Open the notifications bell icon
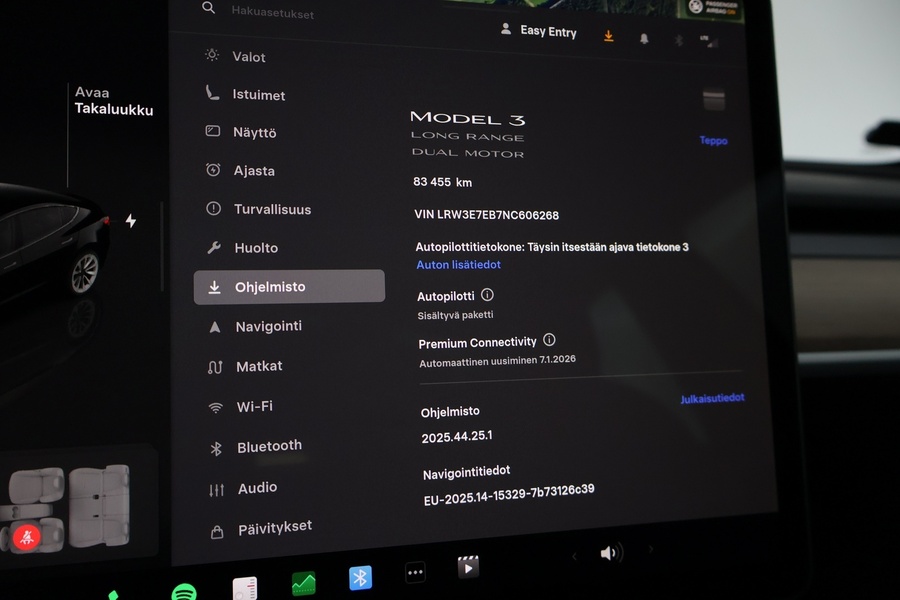 (x=643, y=38)
